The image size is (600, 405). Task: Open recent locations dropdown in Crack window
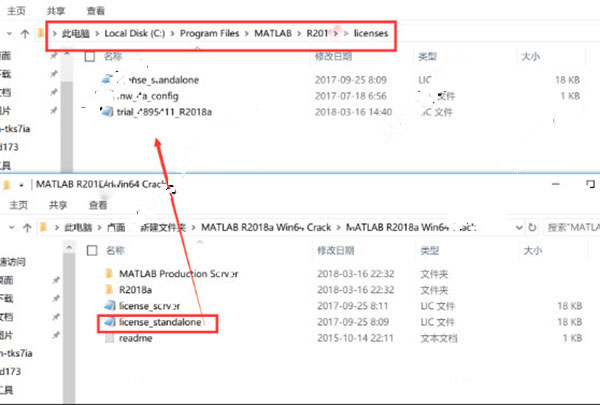coord(12,227)
